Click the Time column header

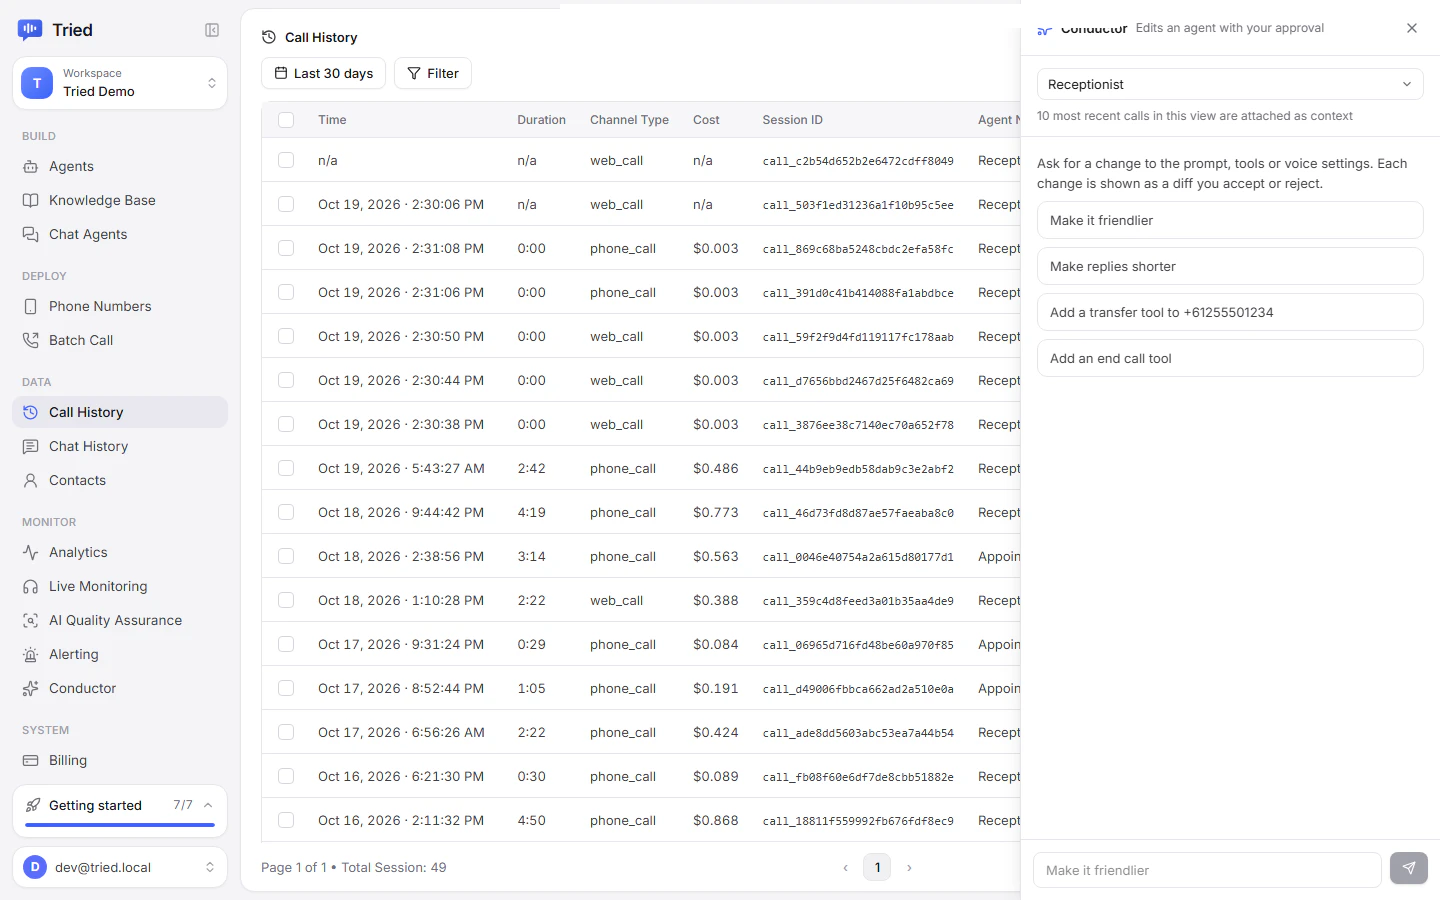[332, 120]
